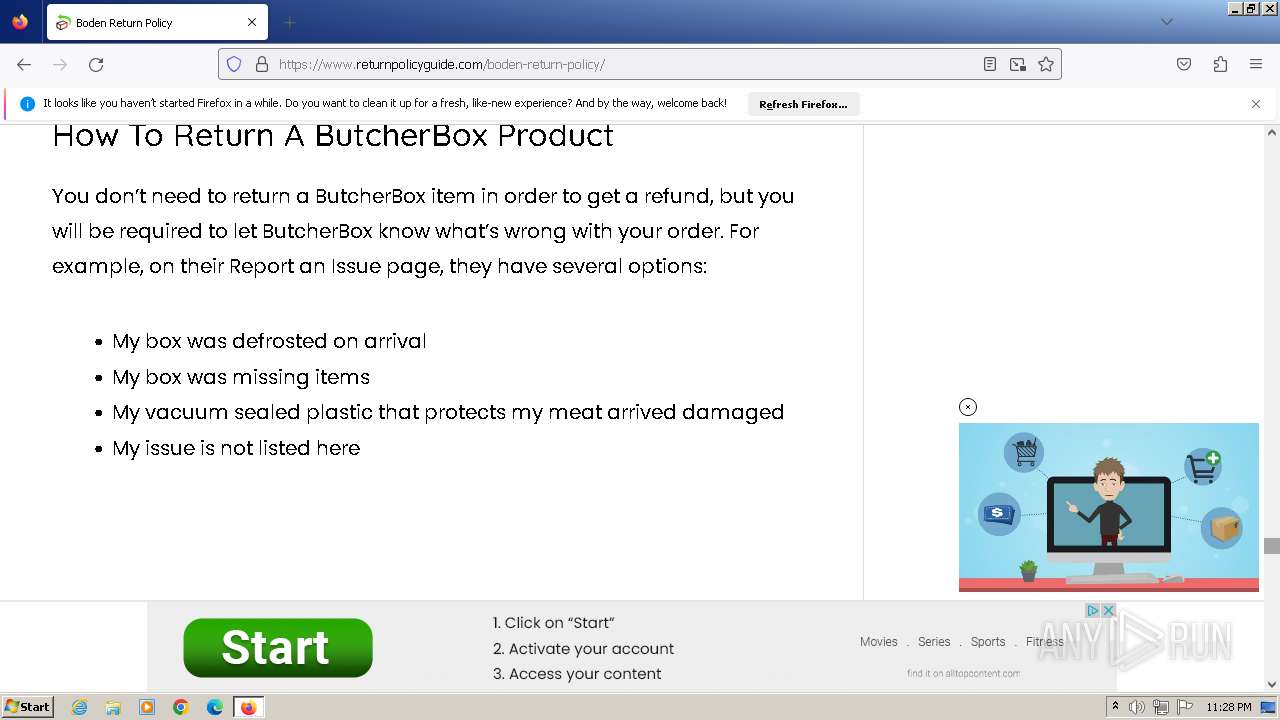This screenshot has width=1280, height=720.
Task: Select 'My issue is not listed here' item
Action: [236, 448]
